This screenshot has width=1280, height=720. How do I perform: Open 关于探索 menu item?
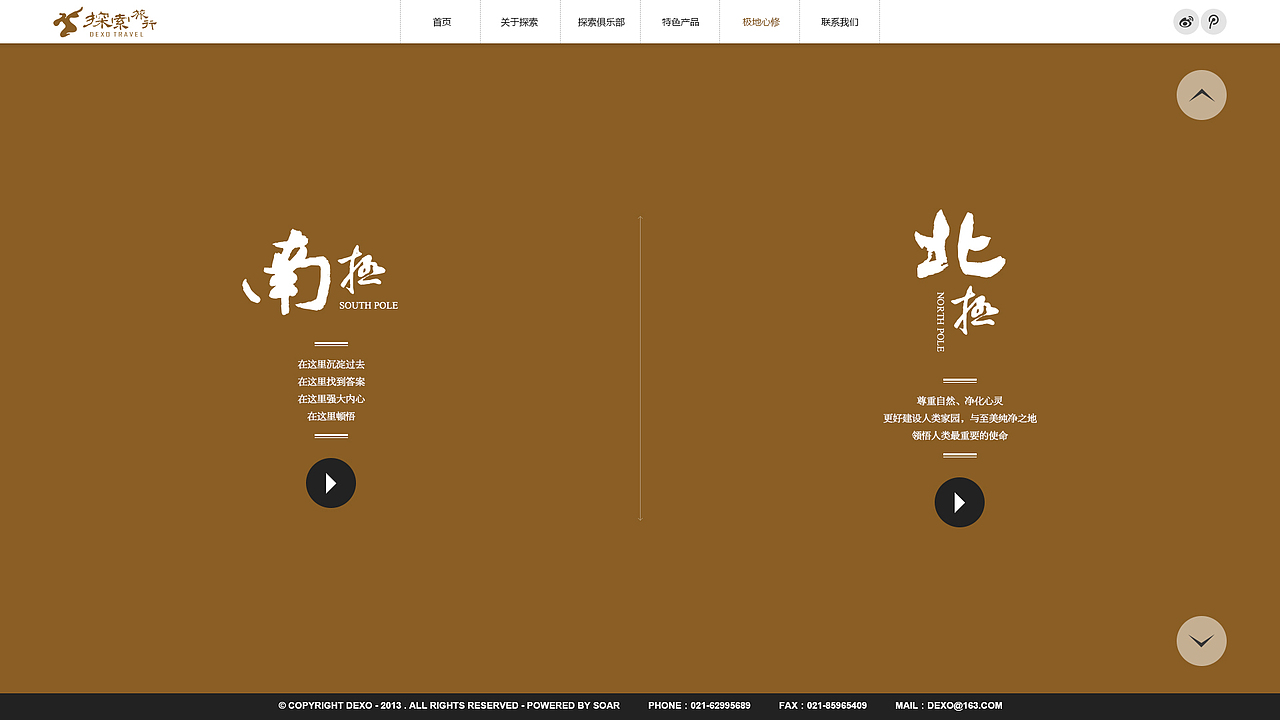520,22
